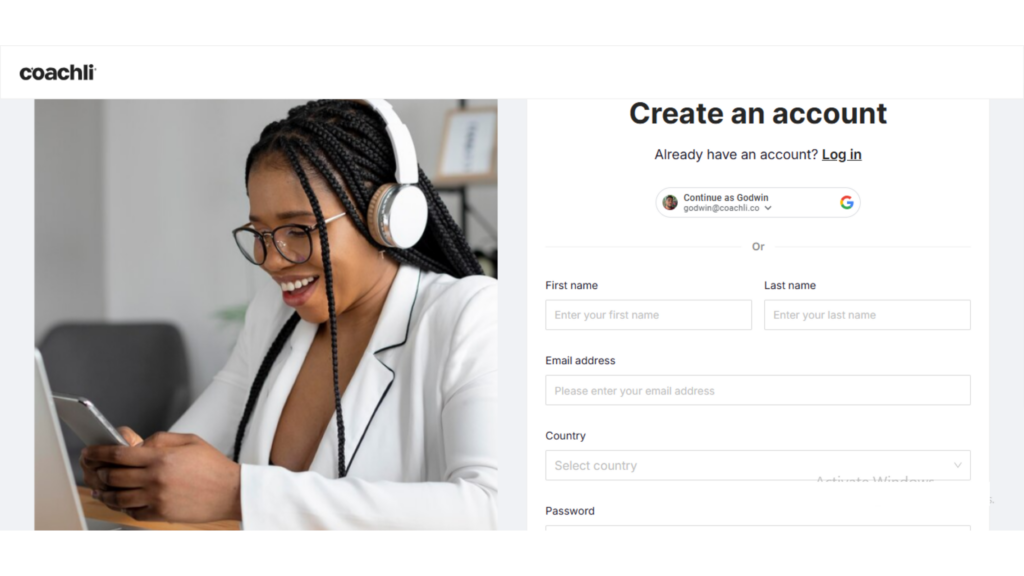Click the Create an account heading
1024x576 pixels.
(758, 114)
